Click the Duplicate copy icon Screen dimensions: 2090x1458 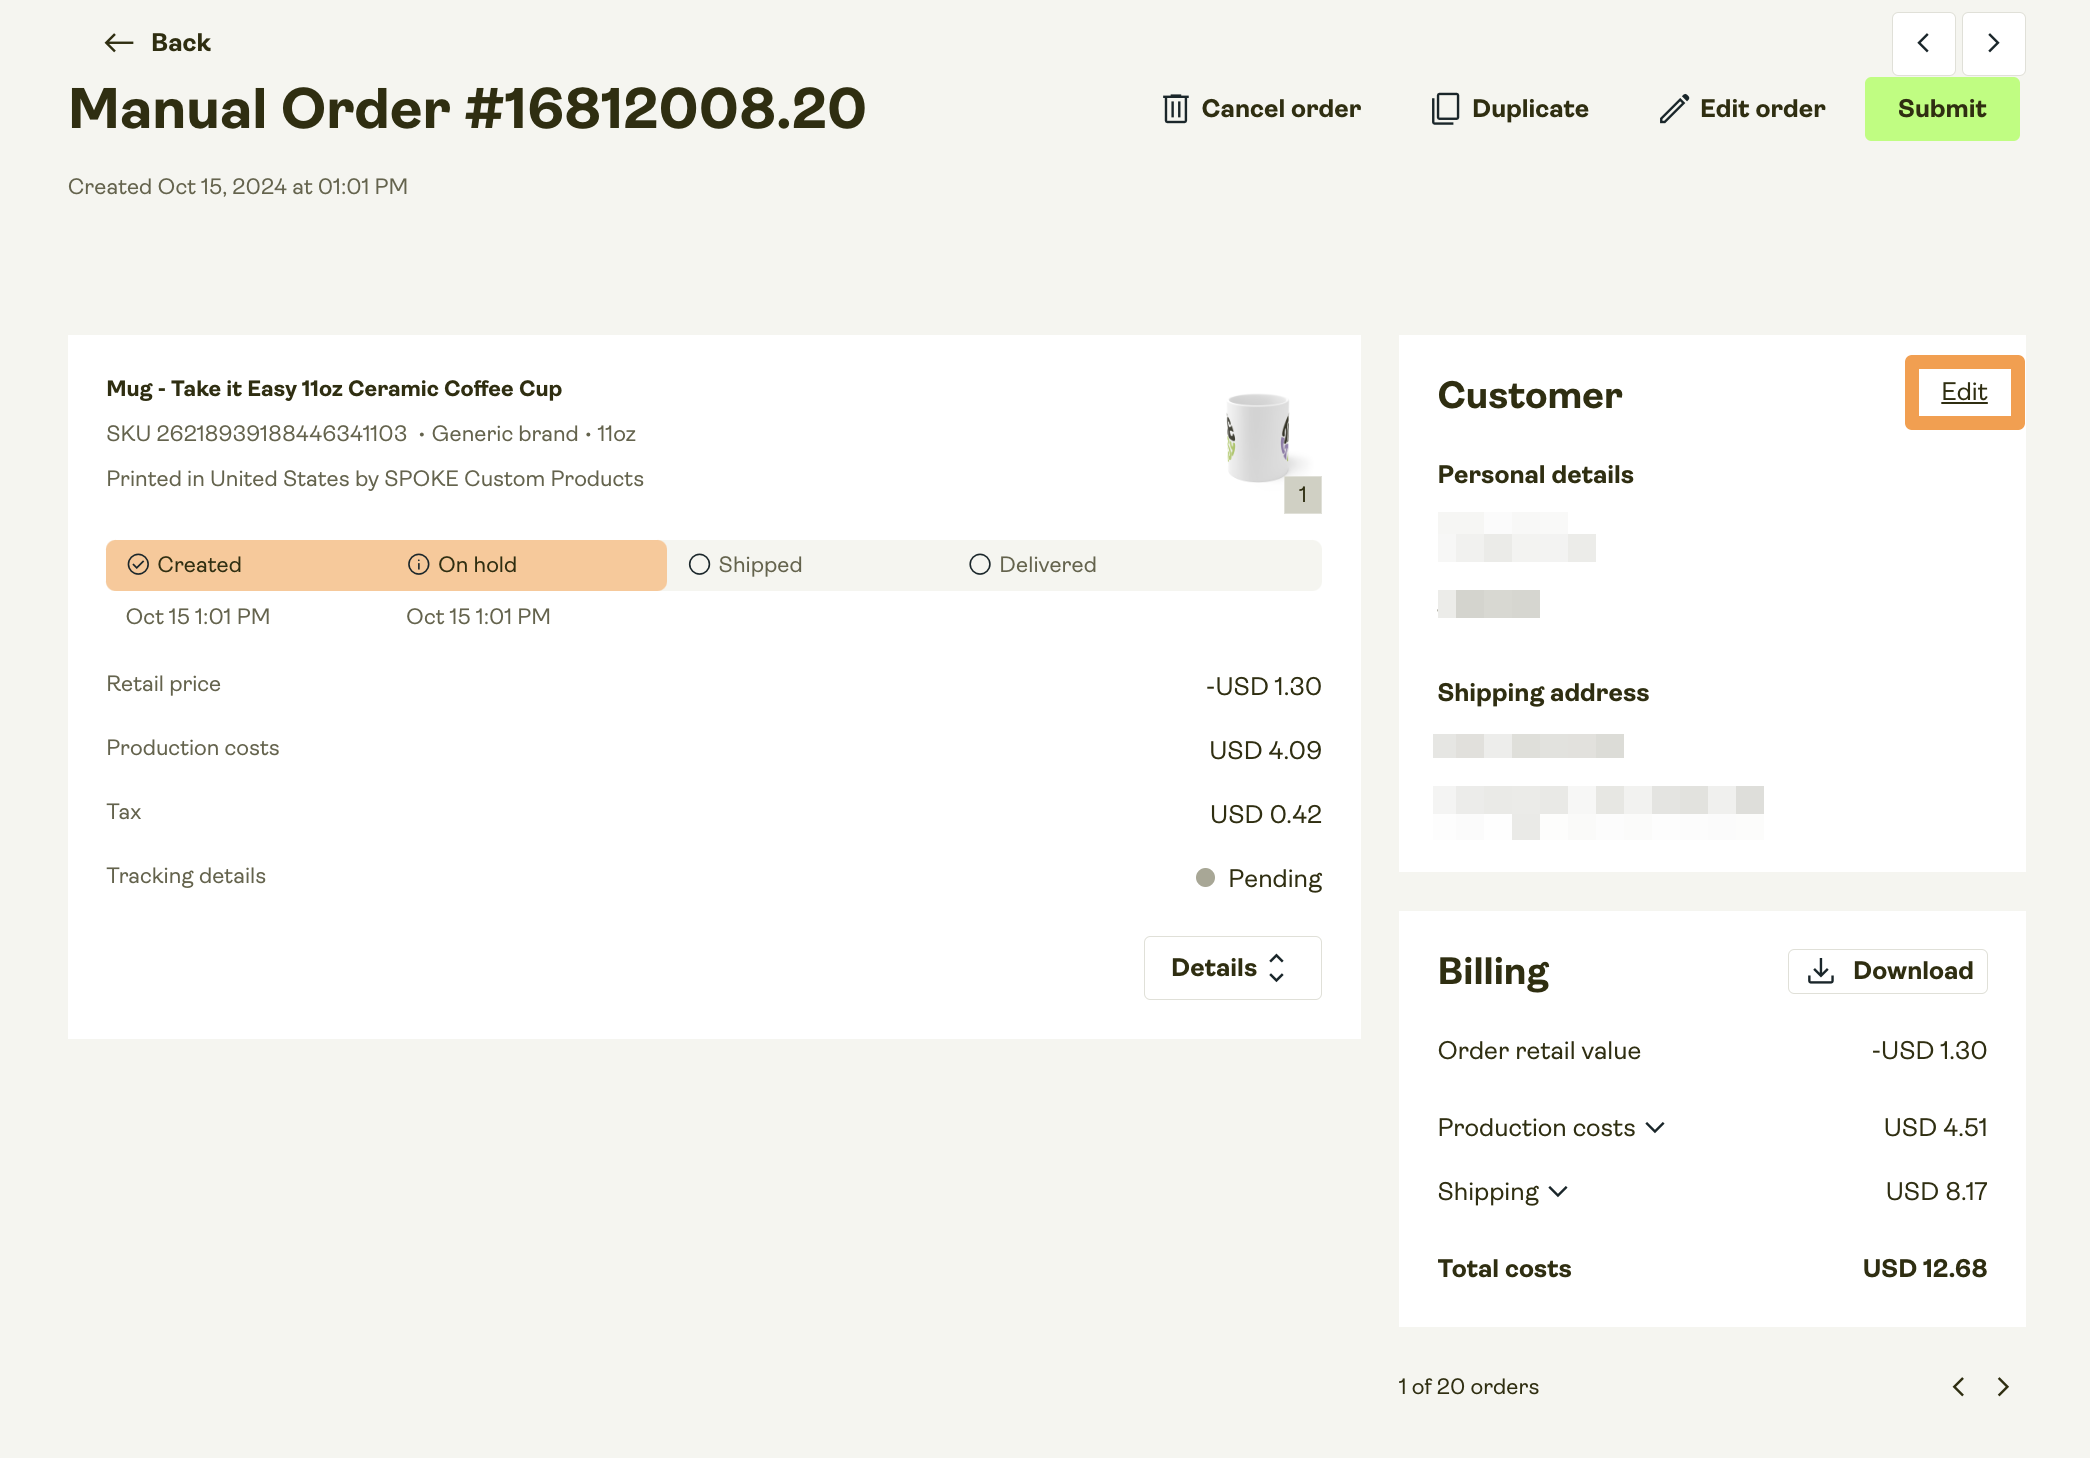(1445, 109)
